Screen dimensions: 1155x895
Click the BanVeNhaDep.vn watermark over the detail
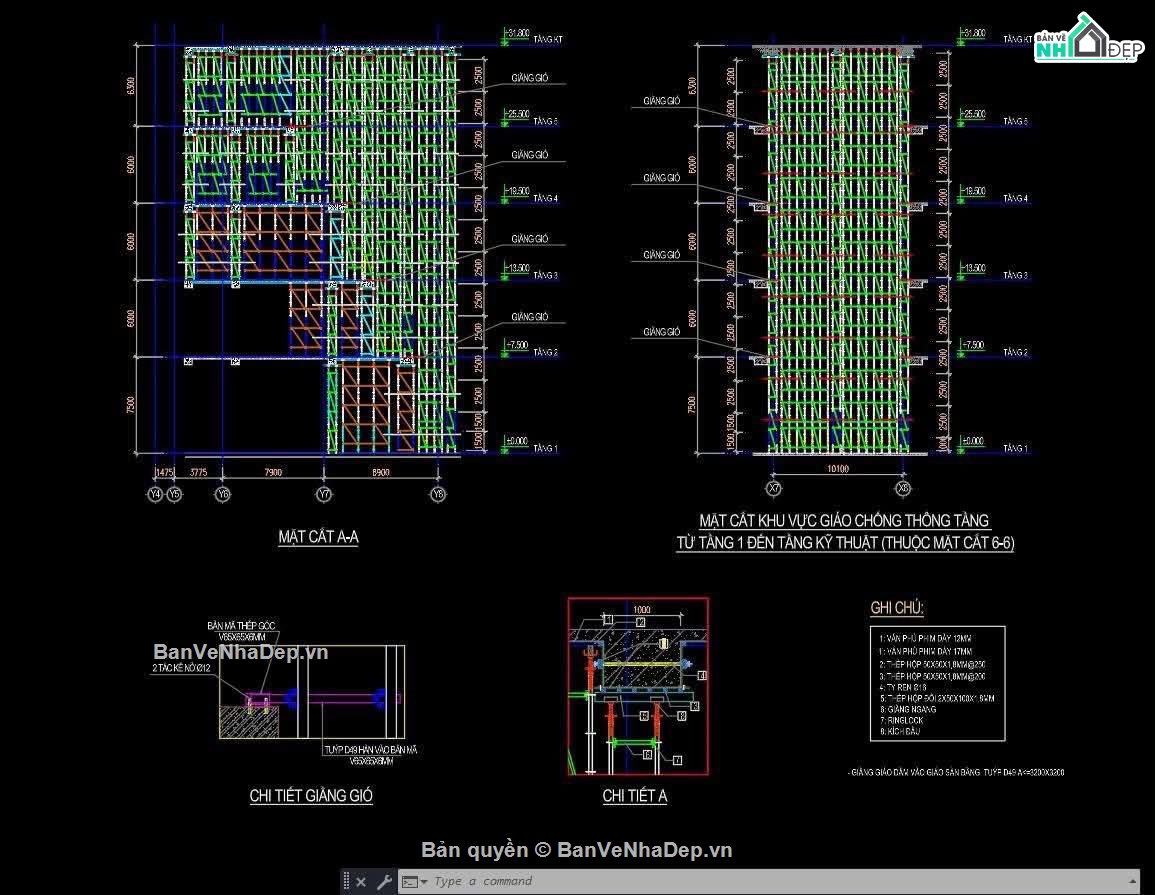(x=241, y=652)
